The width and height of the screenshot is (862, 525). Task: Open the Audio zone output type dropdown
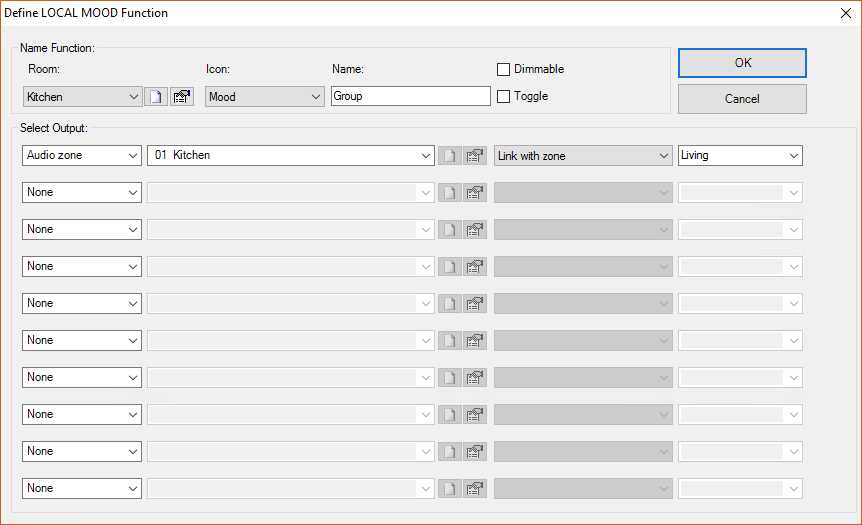click(x=82, y=156)
